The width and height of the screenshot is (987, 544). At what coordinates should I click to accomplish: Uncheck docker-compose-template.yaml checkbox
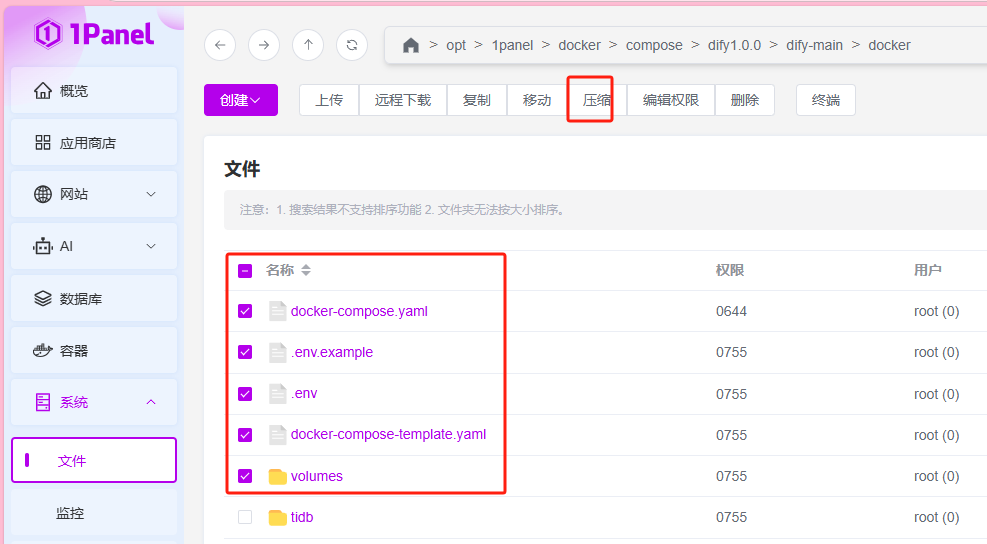coord(245,434)
